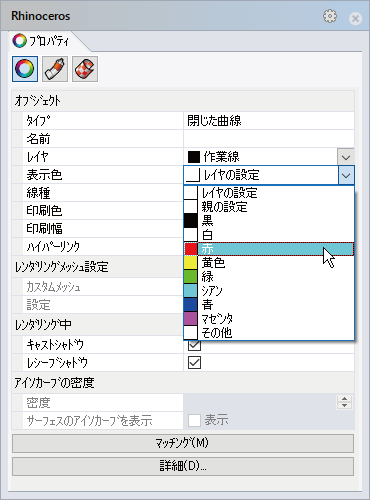
Task: Open the material properties paint tube icon
Action: 55,69
